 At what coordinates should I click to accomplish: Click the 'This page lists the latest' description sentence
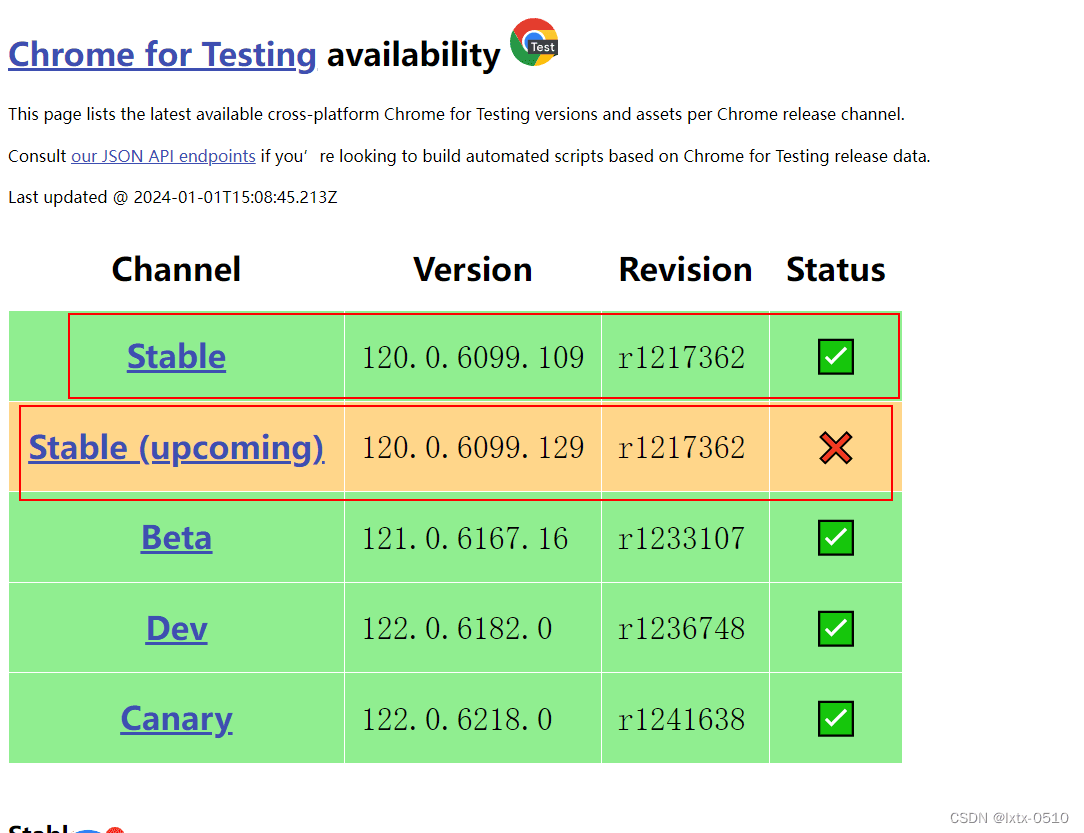[456, 114]
